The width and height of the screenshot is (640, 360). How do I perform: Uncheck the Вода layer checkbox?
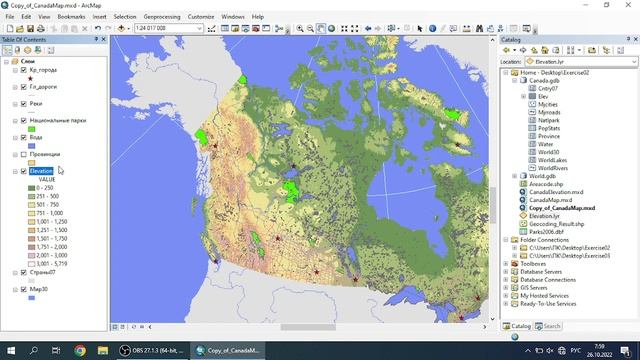click(24, 138)
